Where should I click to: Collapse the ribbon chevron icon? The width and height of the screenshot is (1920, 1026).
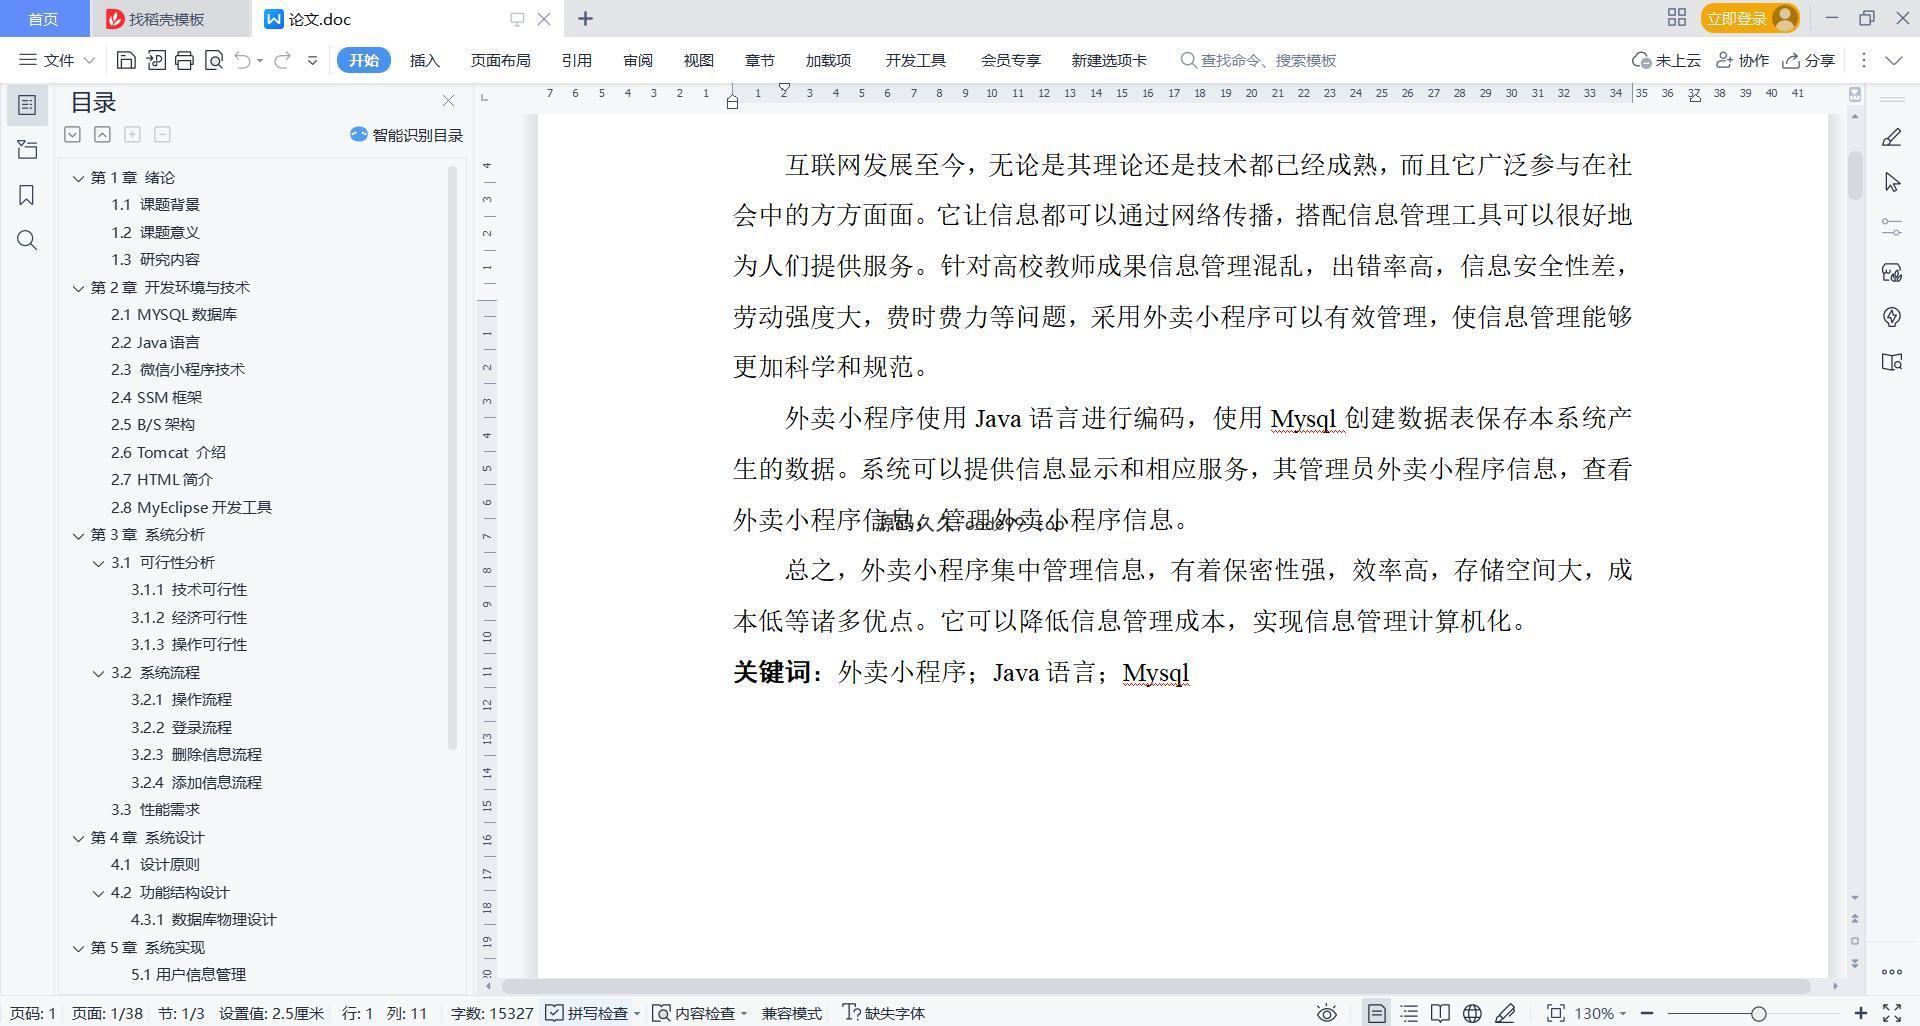point(1894,60)
